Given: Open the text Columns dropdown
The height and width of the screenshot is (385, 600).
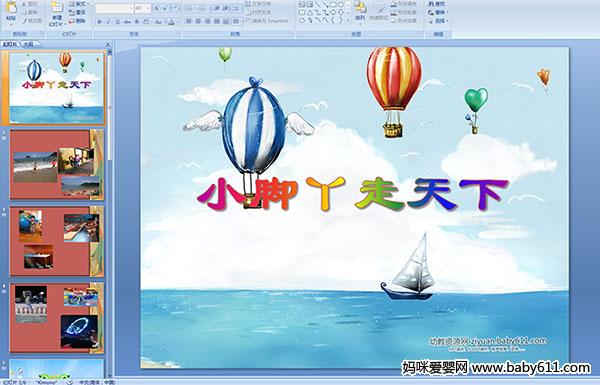Looking at the screenshot, I should [x=236, y=21].
